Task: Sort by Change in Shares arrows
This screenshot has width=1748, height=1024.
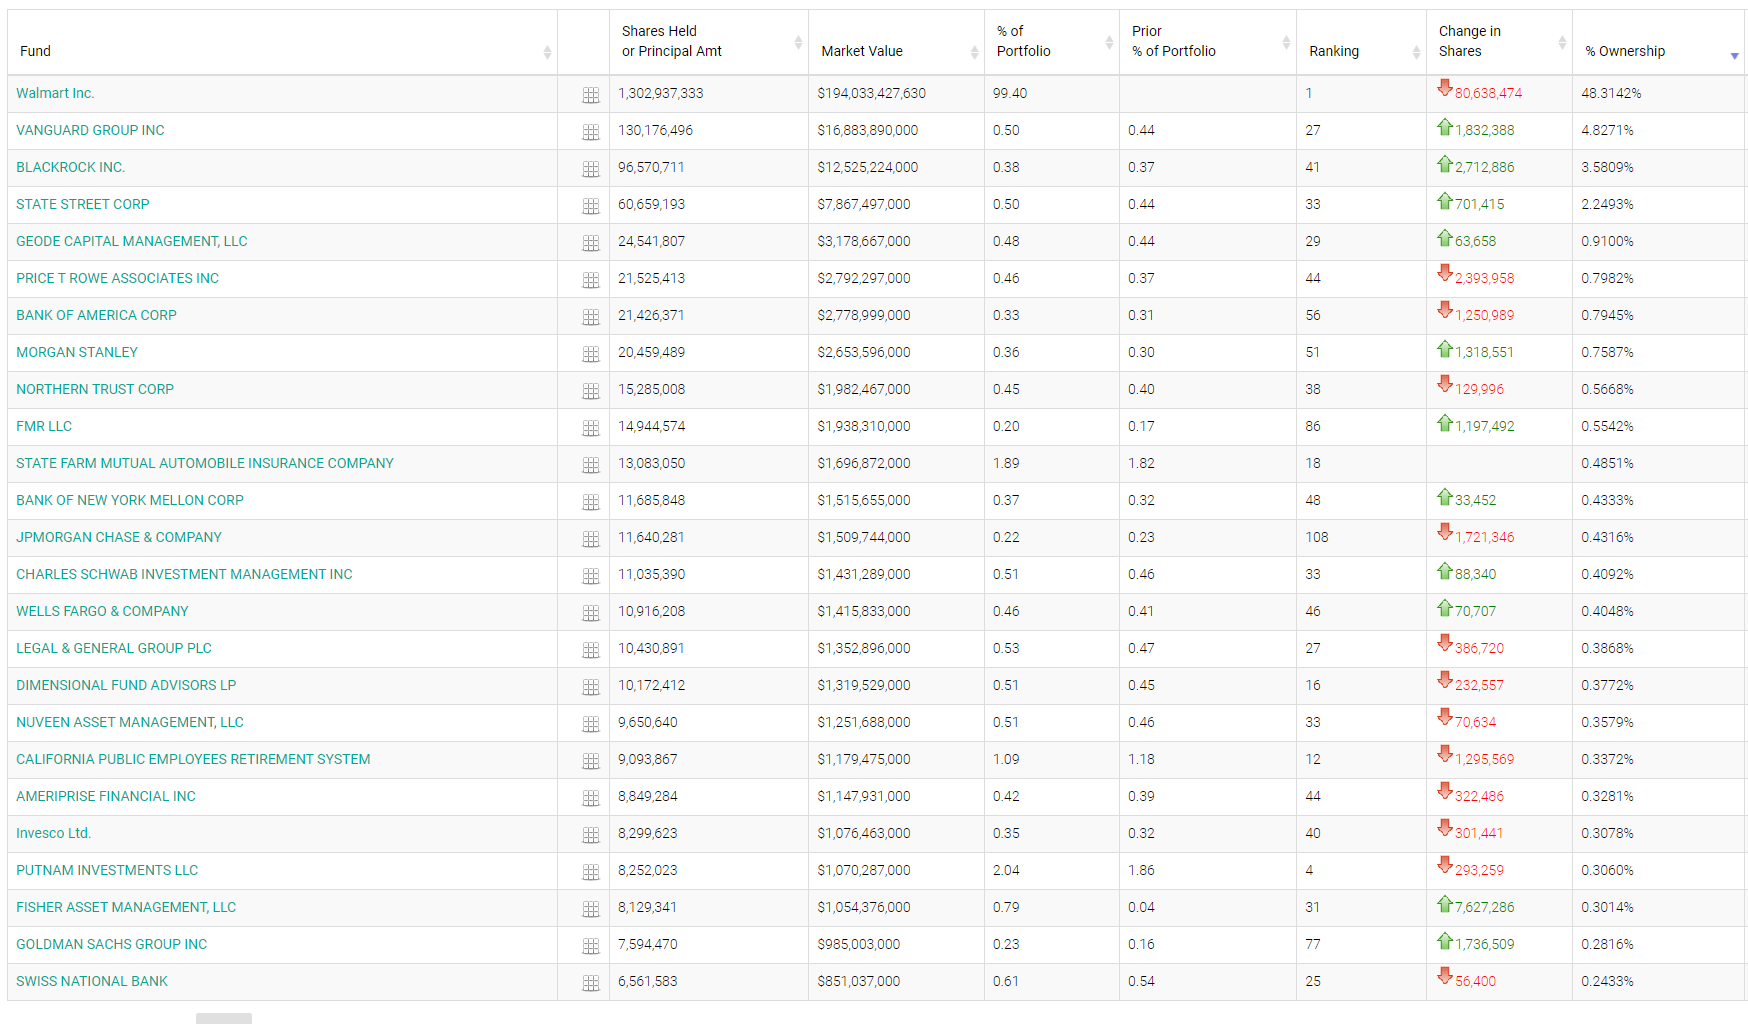Action: [x=1562, y=42]
